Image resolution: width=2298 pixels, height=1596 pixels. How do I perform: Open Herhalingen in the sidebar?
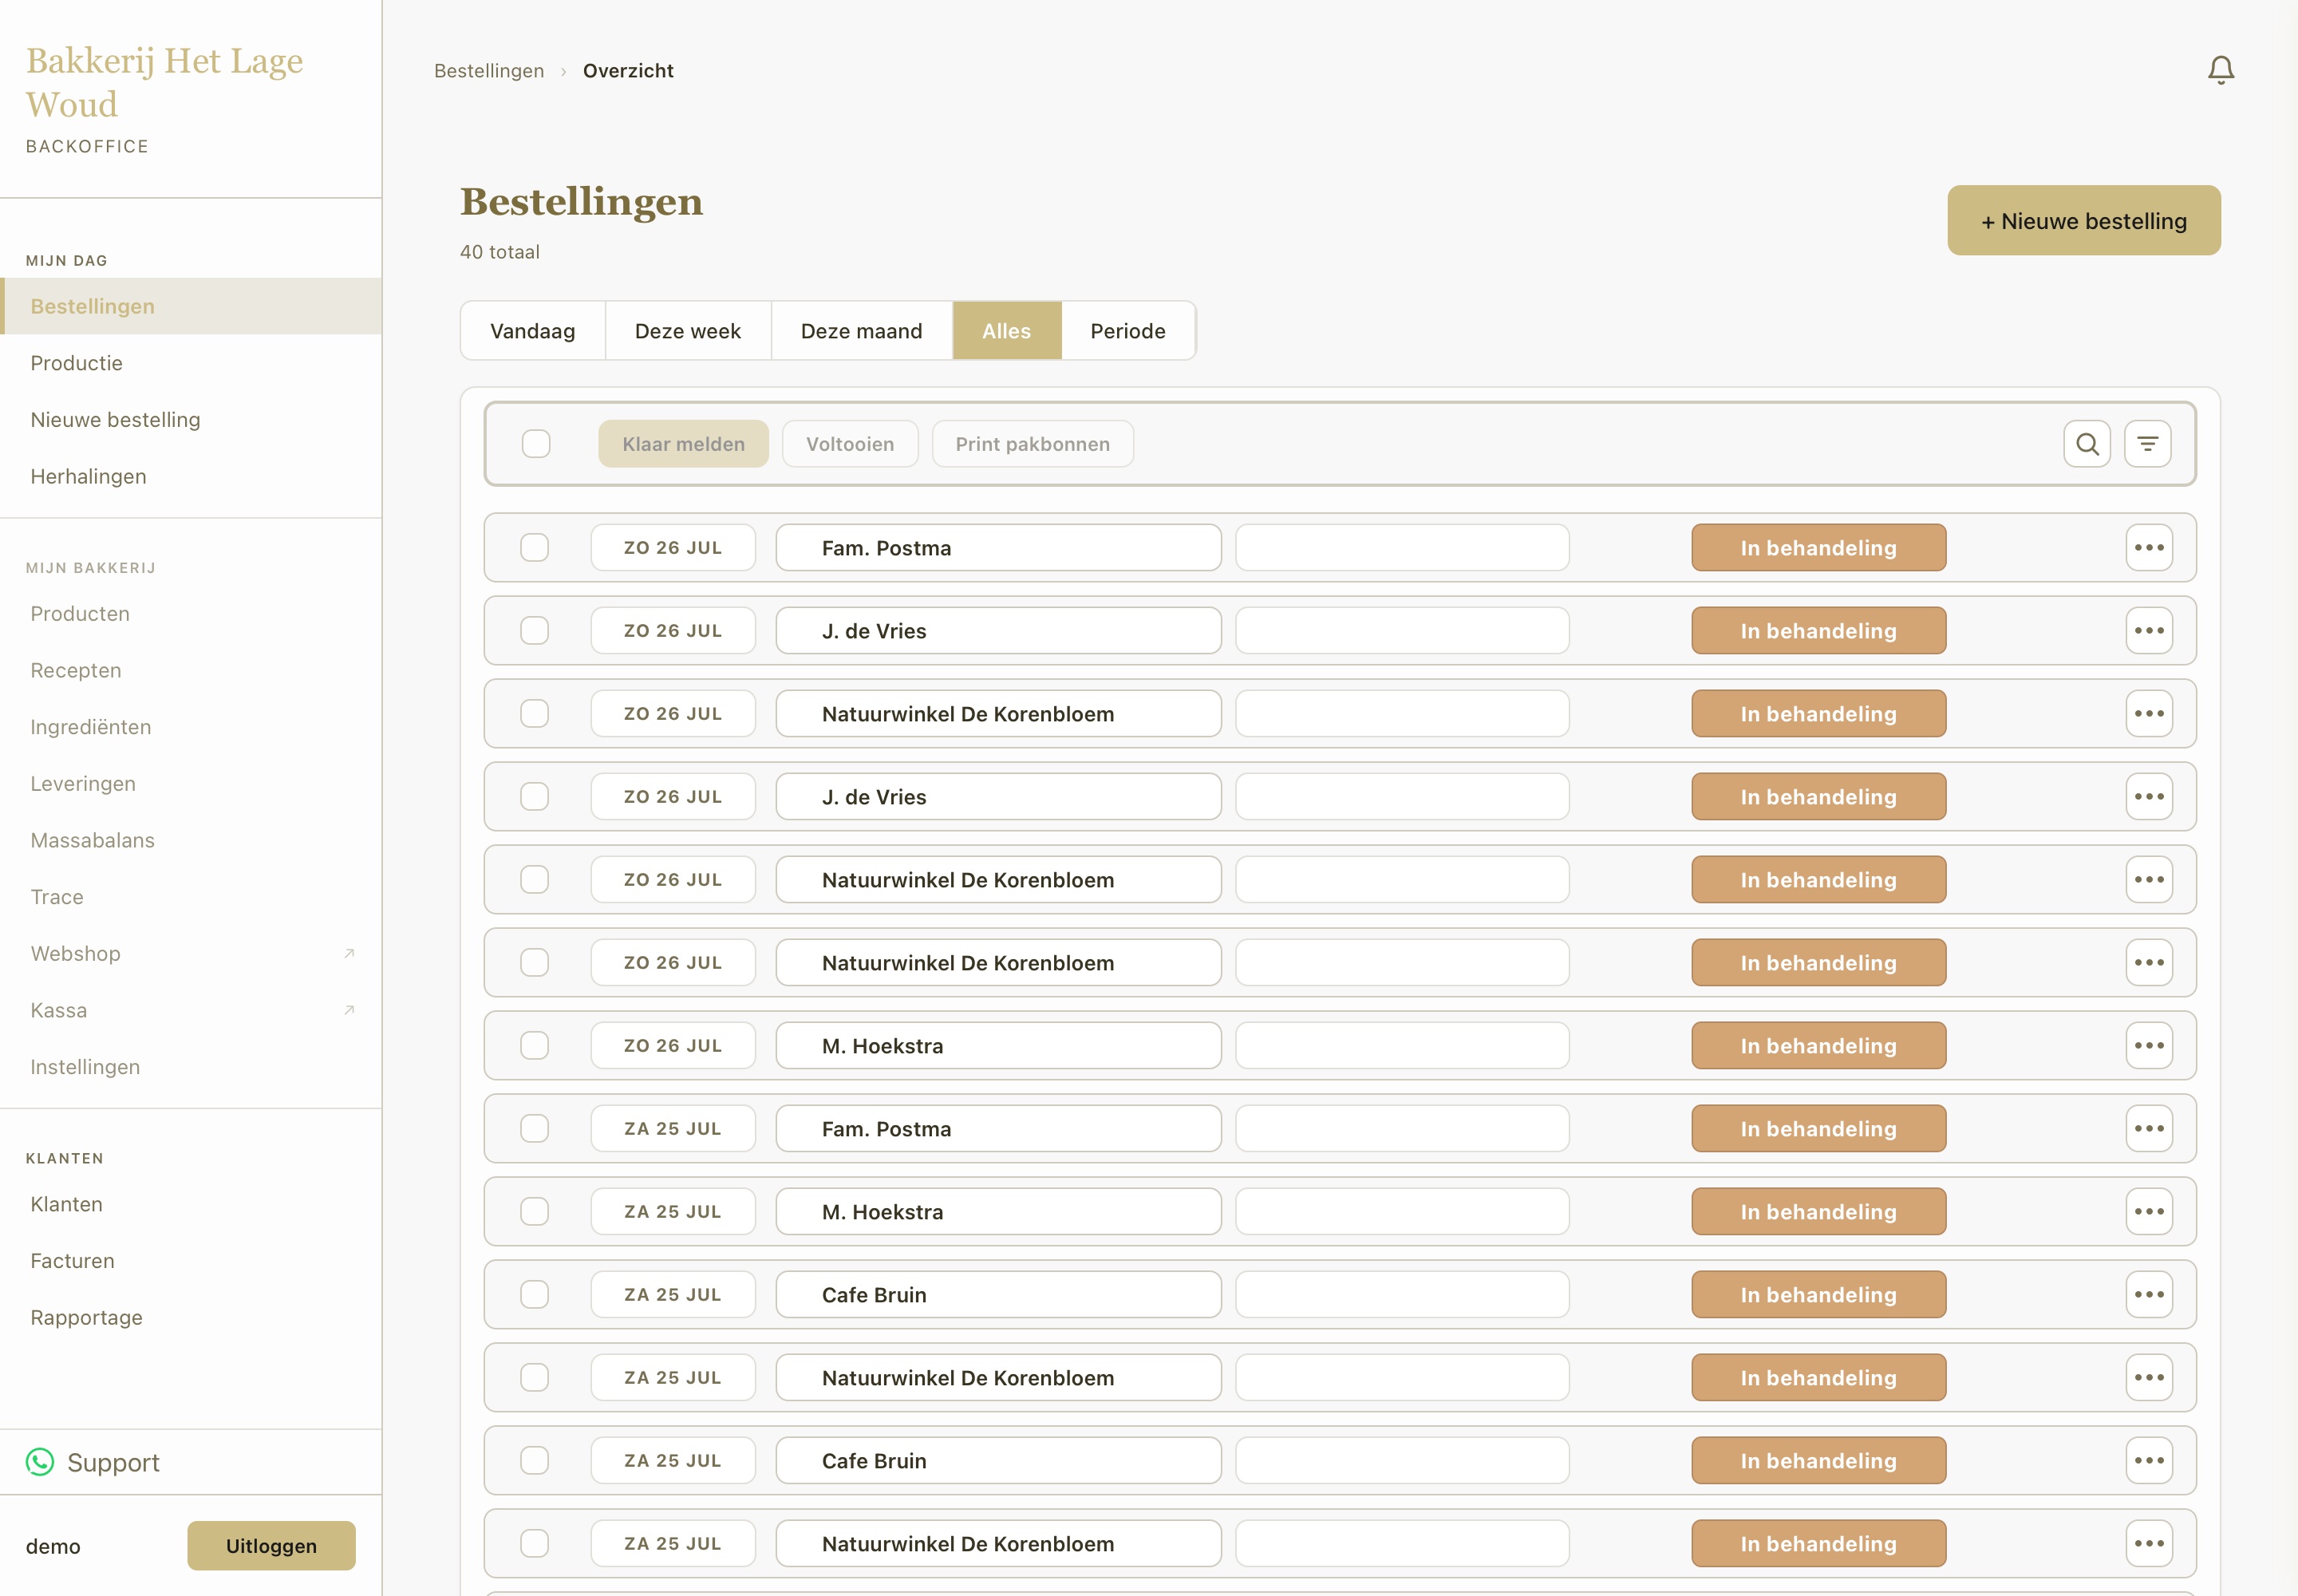(x=190, y=477)
